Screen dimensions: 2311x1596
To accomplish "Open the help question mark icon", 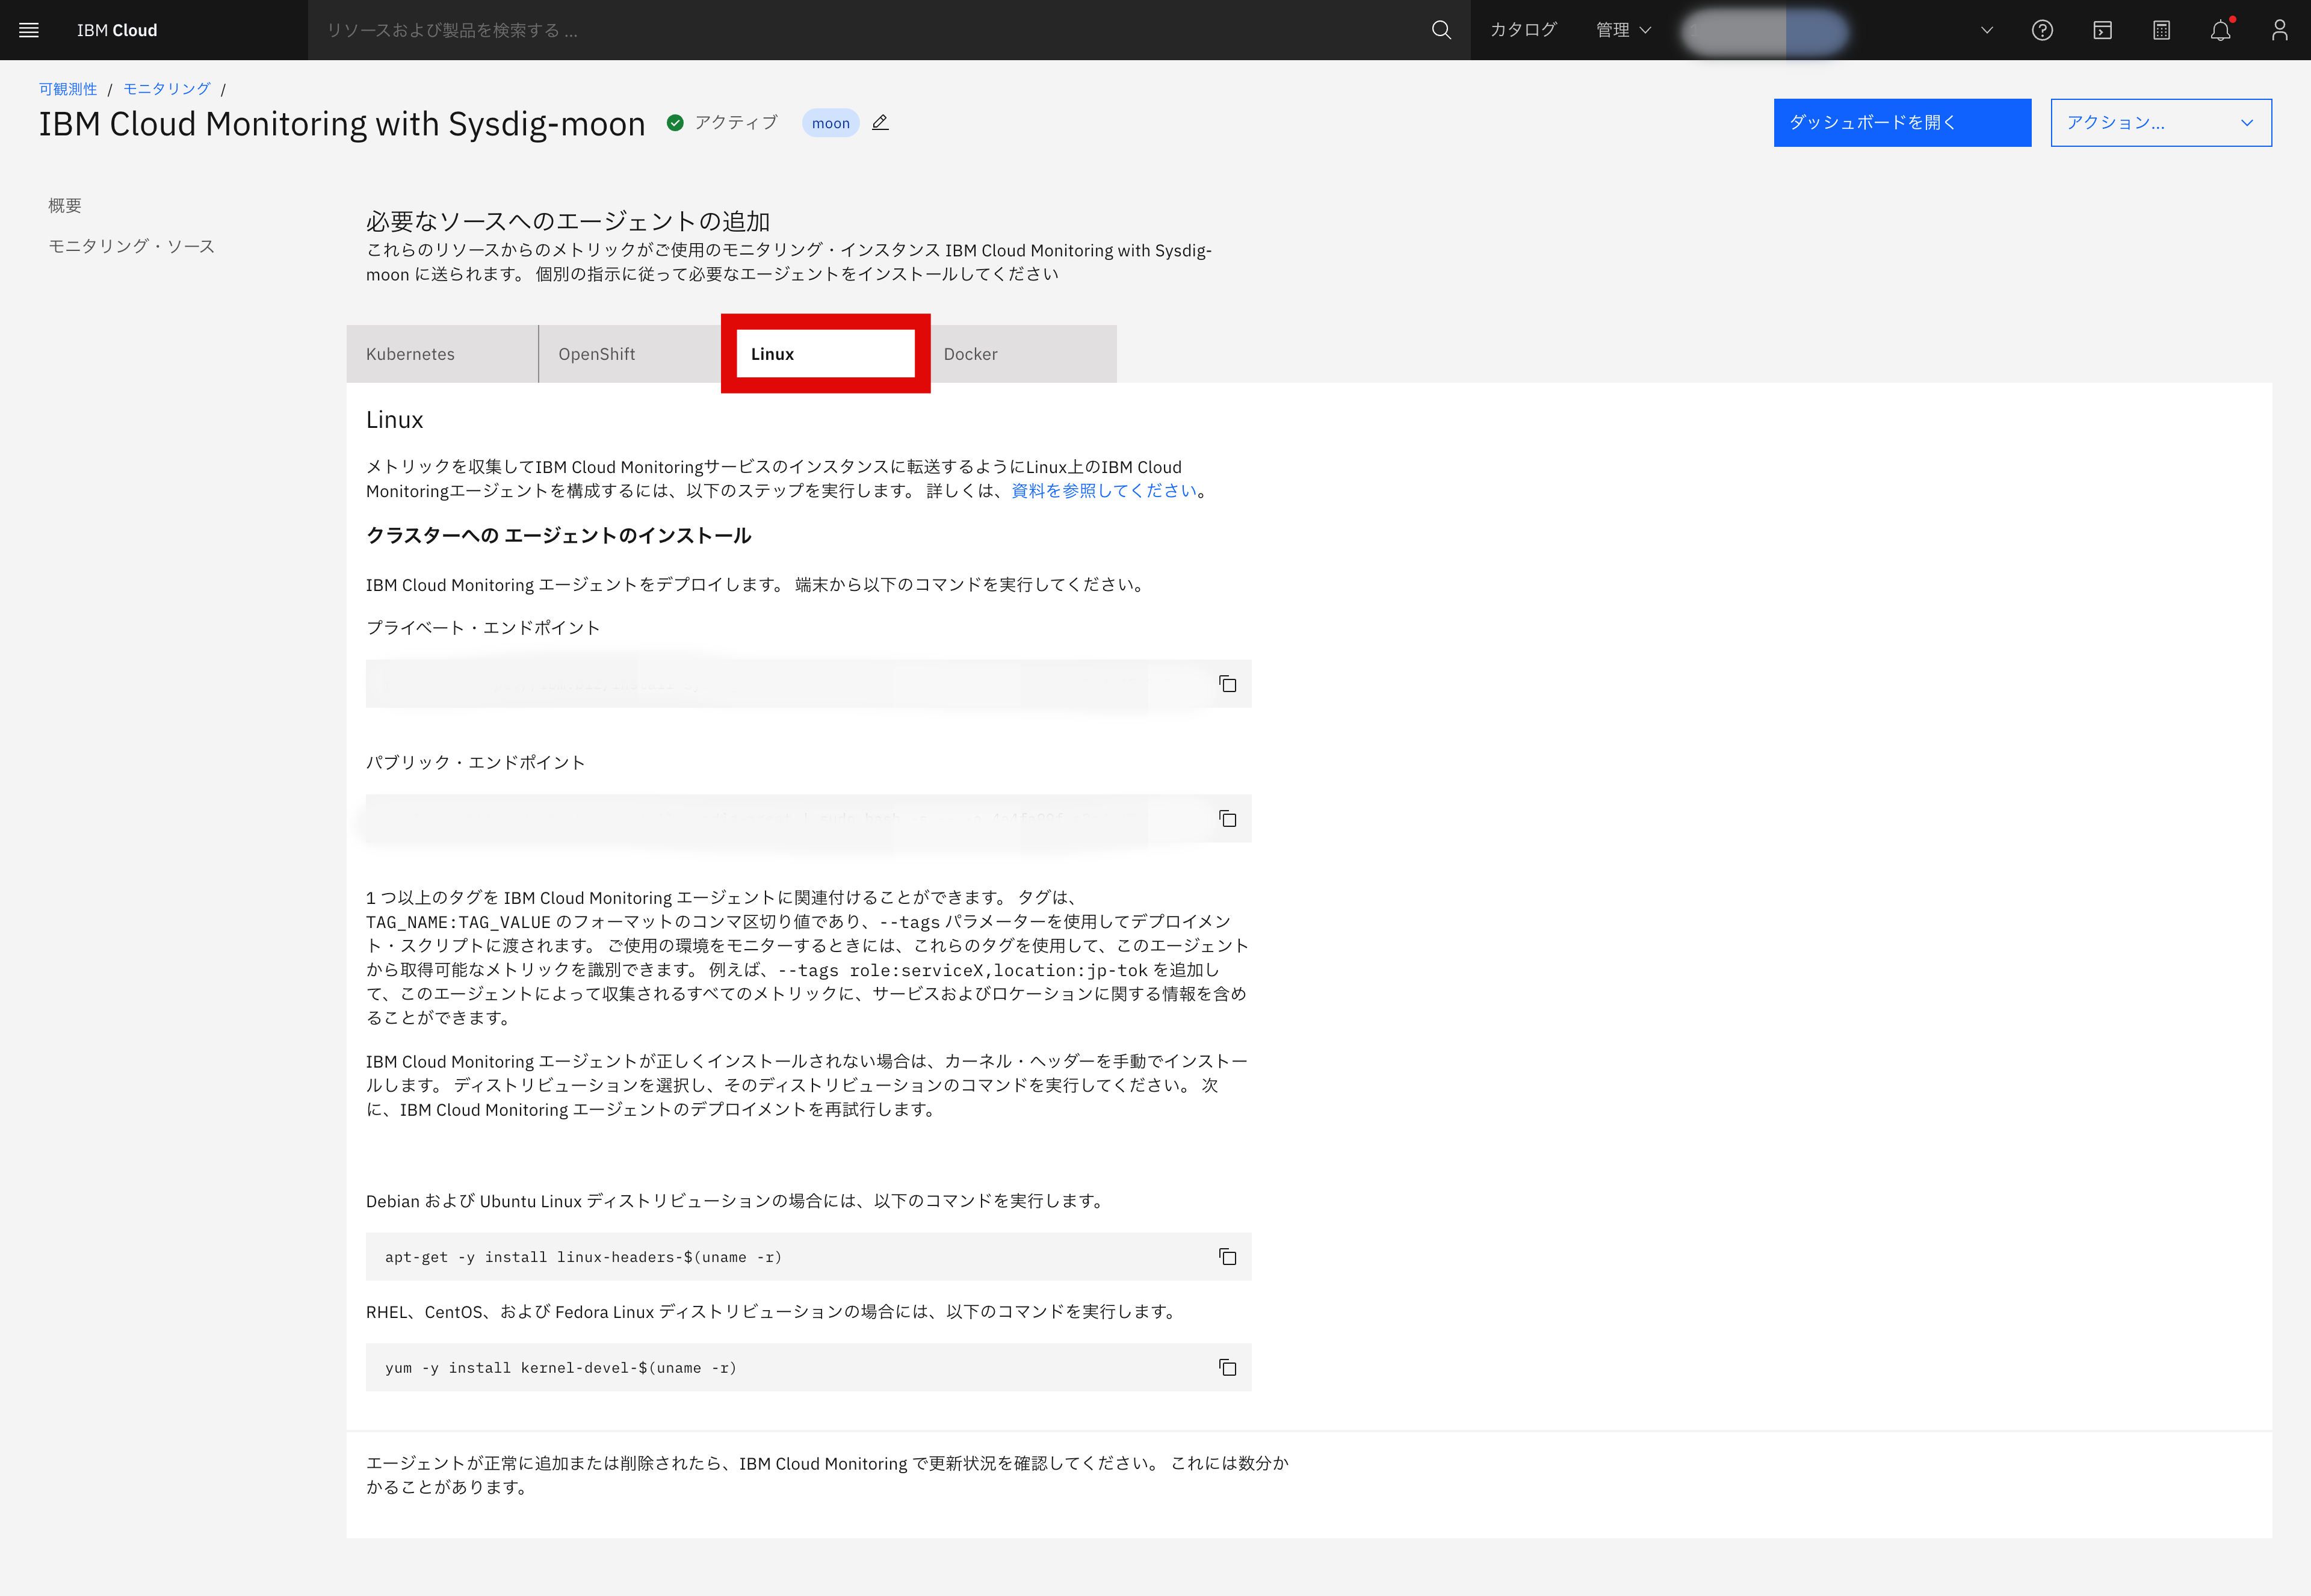I will (2042, 30).
